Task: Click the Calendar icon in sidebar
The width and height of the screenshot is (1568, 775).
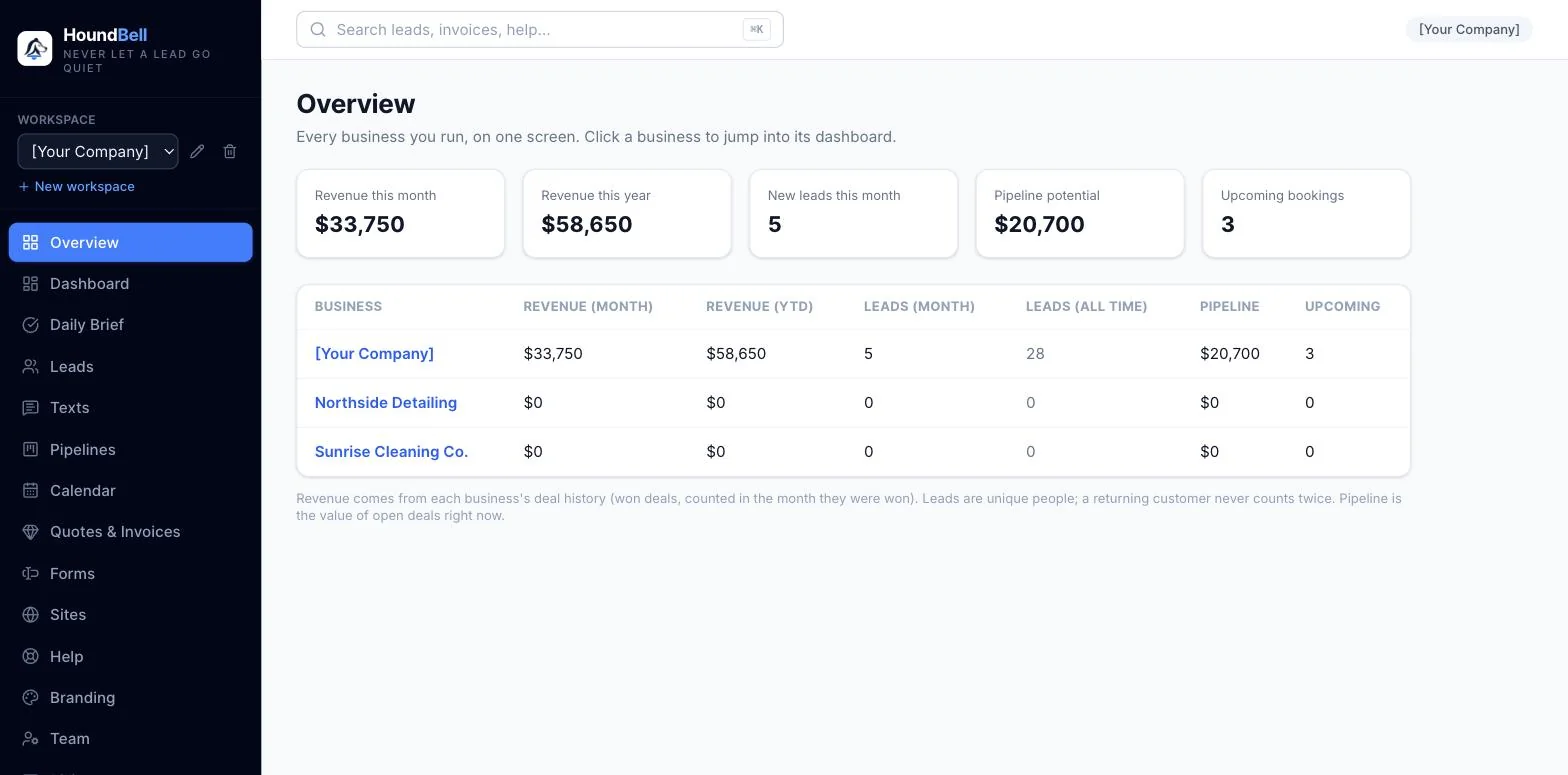Action: pos(31,490)
